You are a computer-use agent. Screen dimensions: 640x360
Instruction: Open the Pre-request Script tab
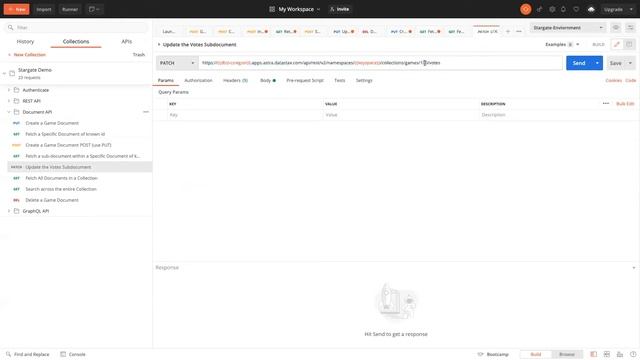pyautogui.click(x=305, y=80)
